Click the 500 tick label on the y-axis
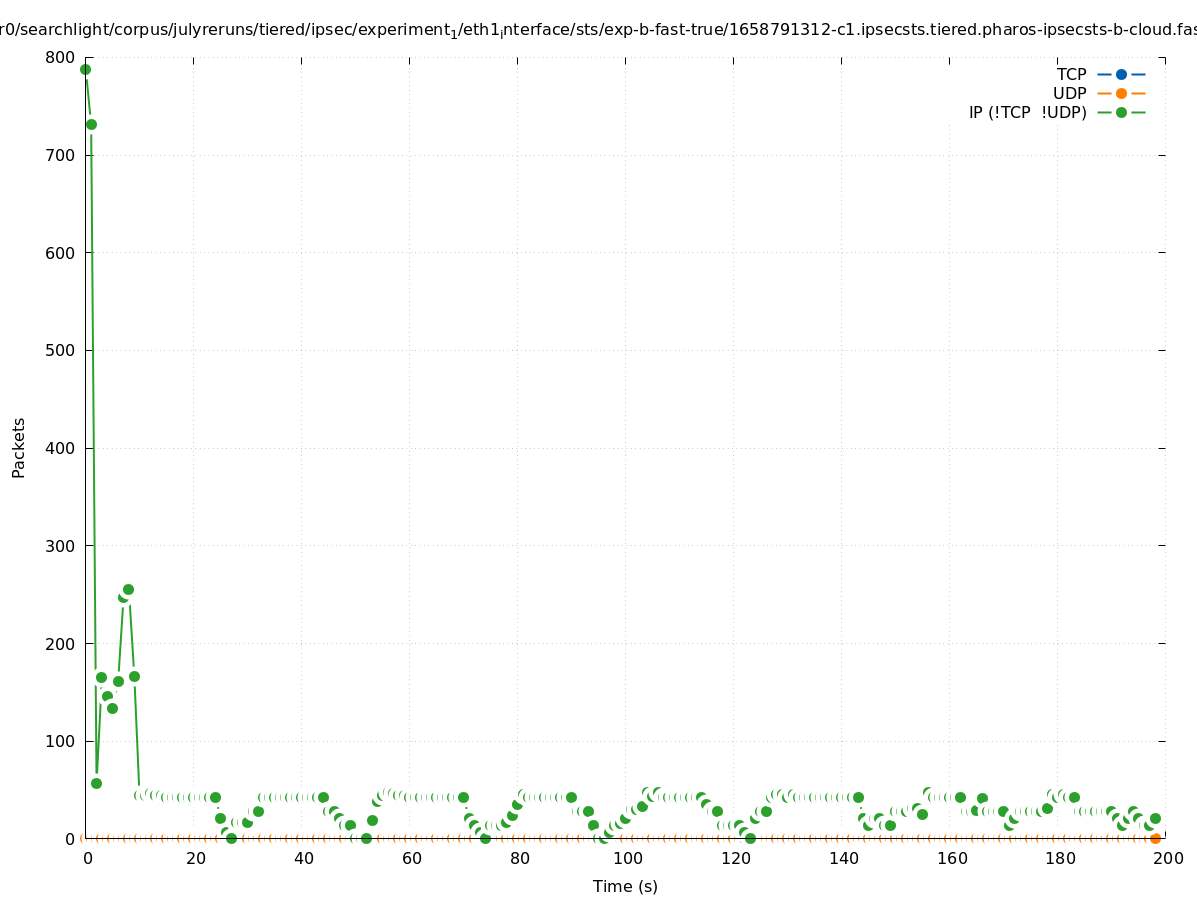Viewport: 1197px width, 900px height. coord(60,350)
